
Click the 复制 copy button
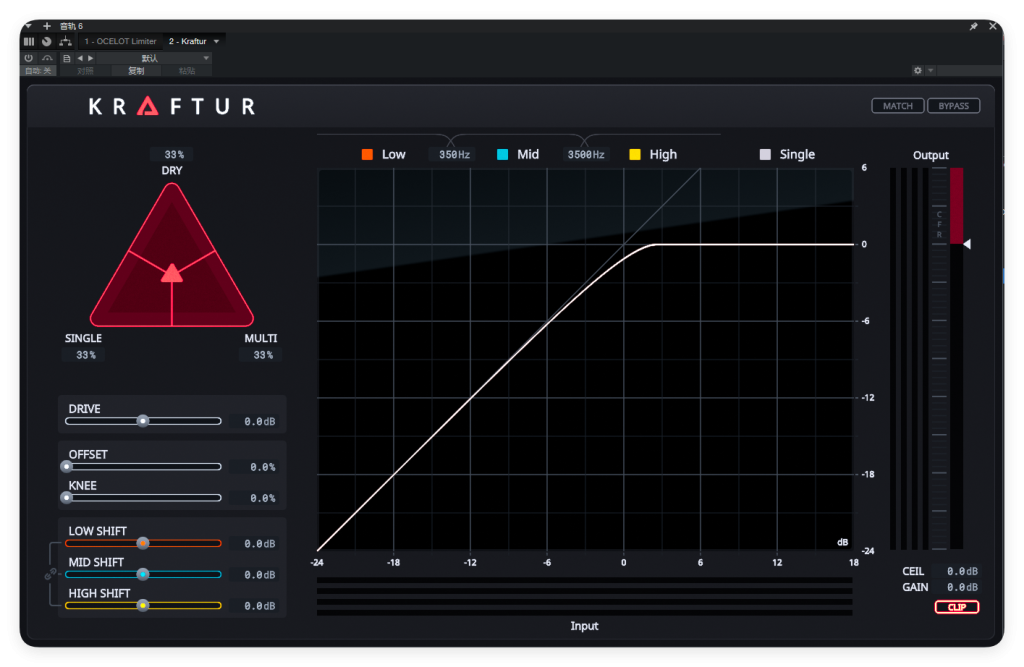click(x=136, y=71)
